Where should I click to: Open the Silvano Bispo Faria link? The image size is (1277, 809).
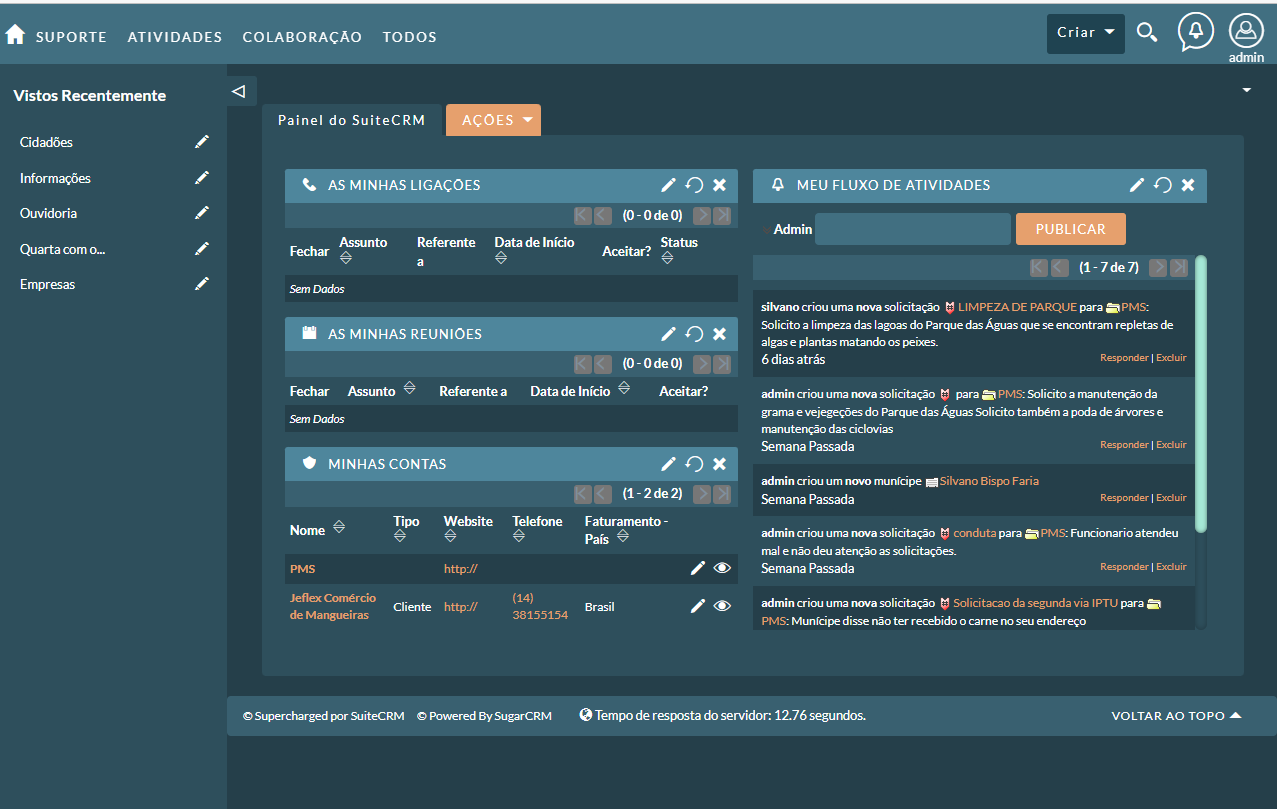click(x=989, y=481)
